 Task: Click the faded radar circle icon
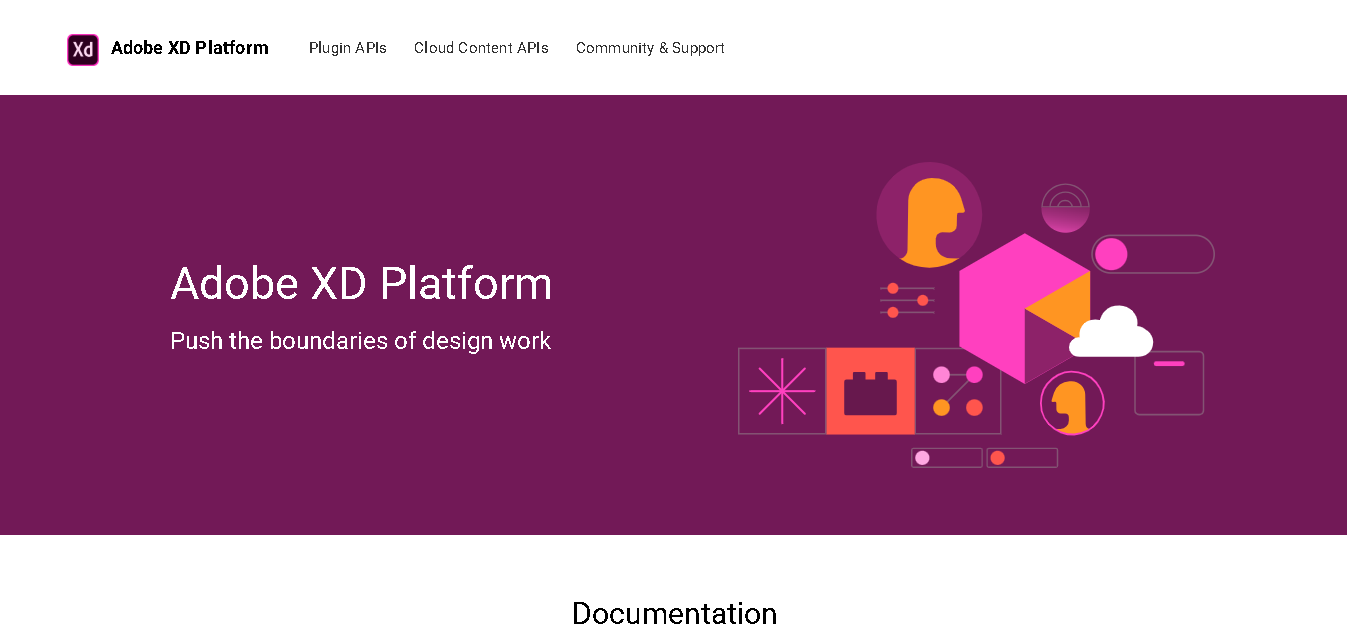[1065, 206]
